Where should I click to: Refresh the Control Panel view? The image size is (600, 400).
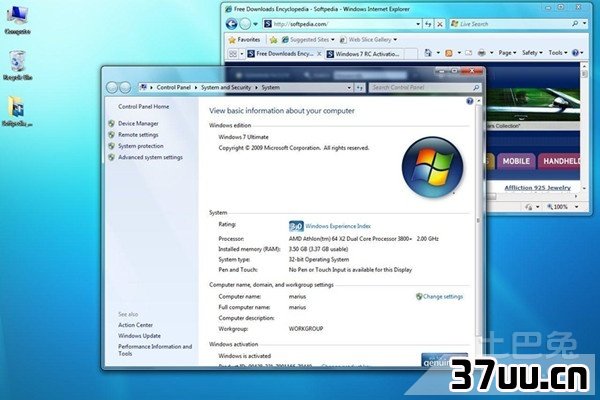point(360,88)
